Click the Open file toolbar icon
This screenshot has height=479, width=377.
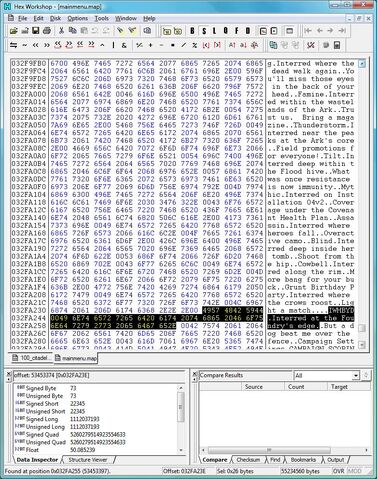click(x=13, y=31)
